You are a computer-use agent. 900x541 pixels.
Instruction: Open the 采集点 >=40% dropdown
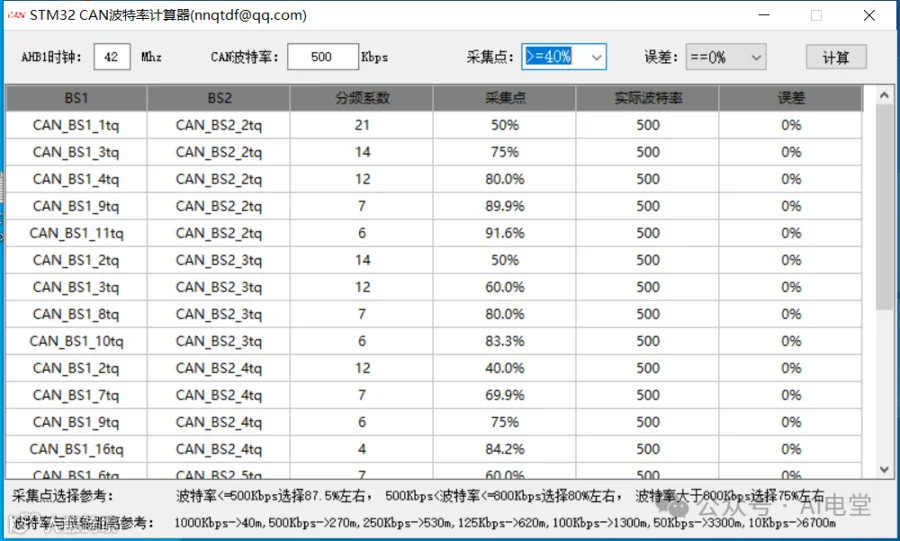pos(564,57)
